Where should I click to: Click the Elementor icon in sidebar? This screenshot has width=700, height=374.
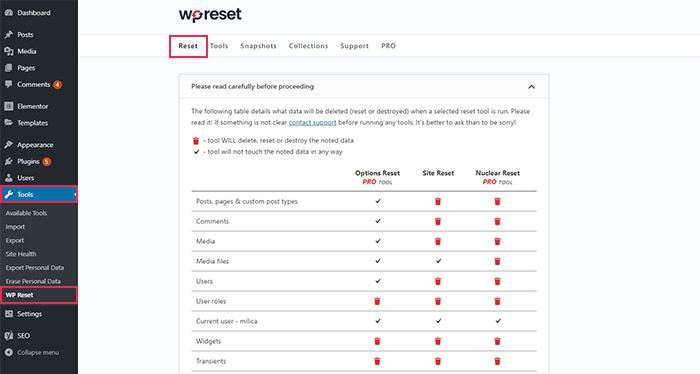point(8,106)
